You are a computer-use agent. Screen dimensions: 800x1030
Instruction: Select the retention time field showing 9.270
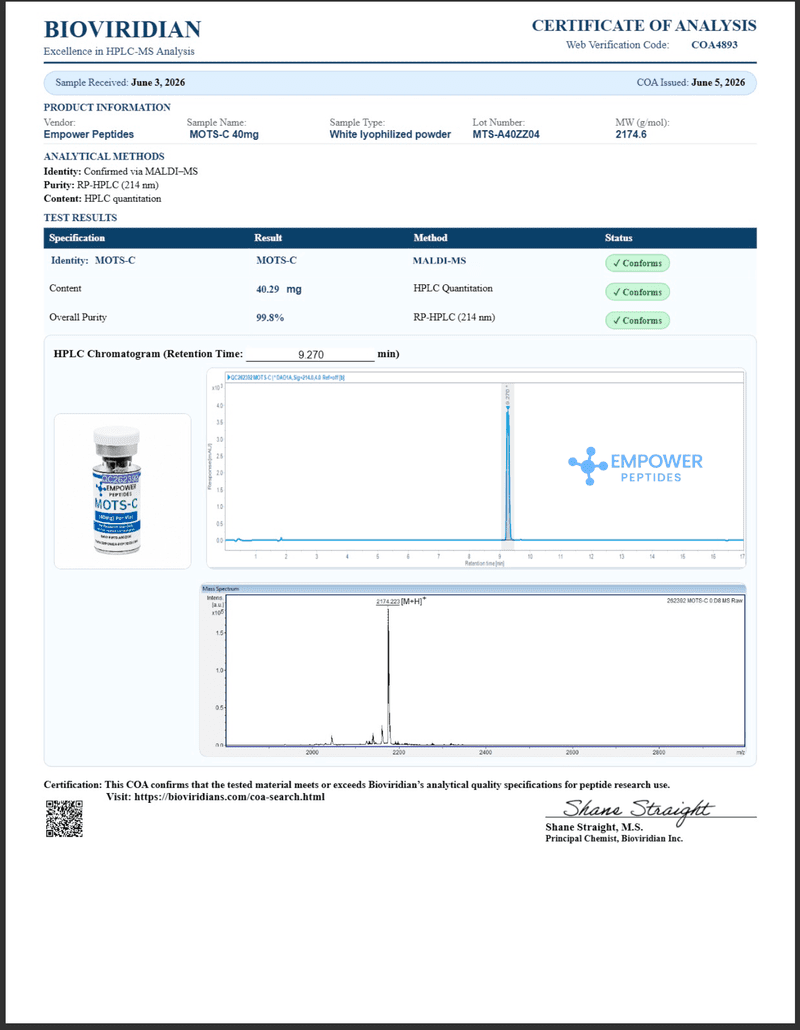click(x=310, y=355)
